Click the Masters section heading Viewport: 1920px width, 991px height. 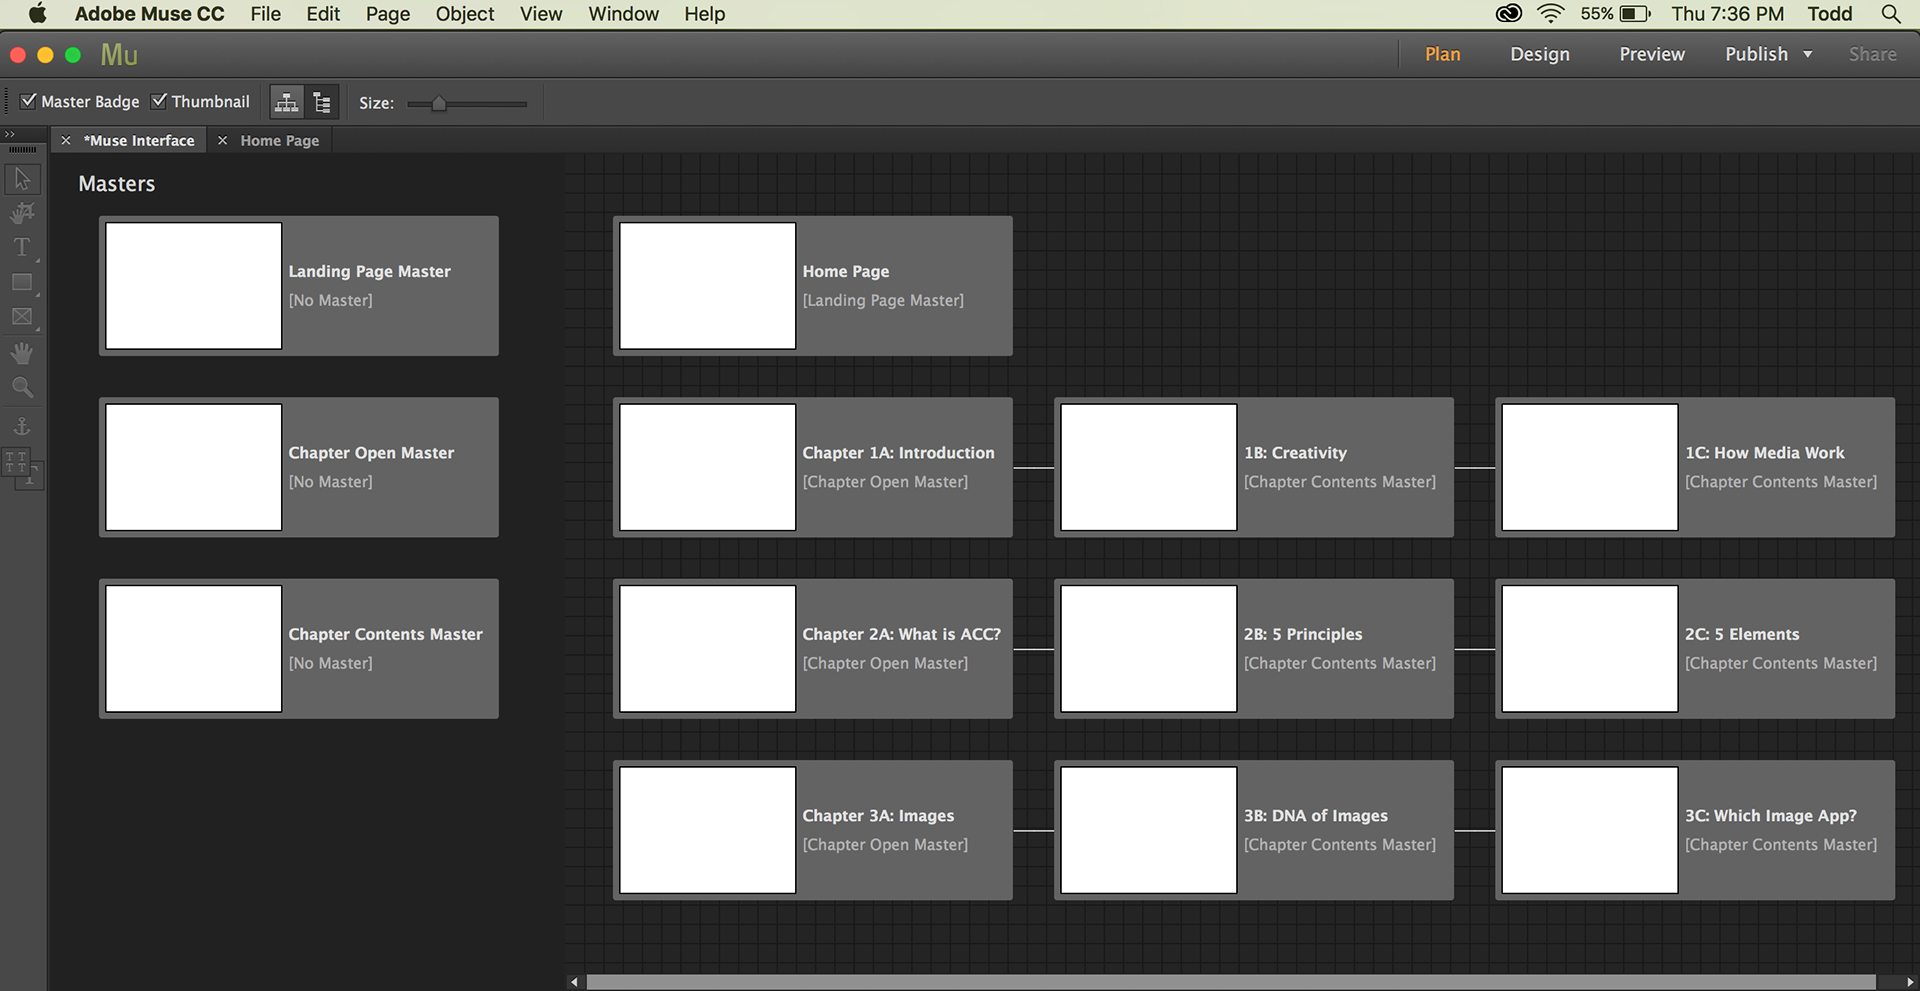(117, 184)
